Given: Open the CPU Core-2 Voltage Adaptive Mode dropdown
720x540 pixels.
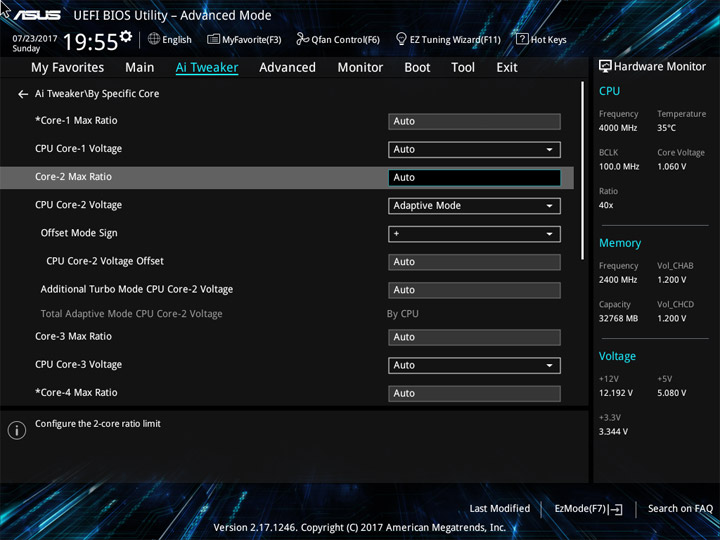Looking at the screenshot, I should pyautogui.click(x=474, y=206).
